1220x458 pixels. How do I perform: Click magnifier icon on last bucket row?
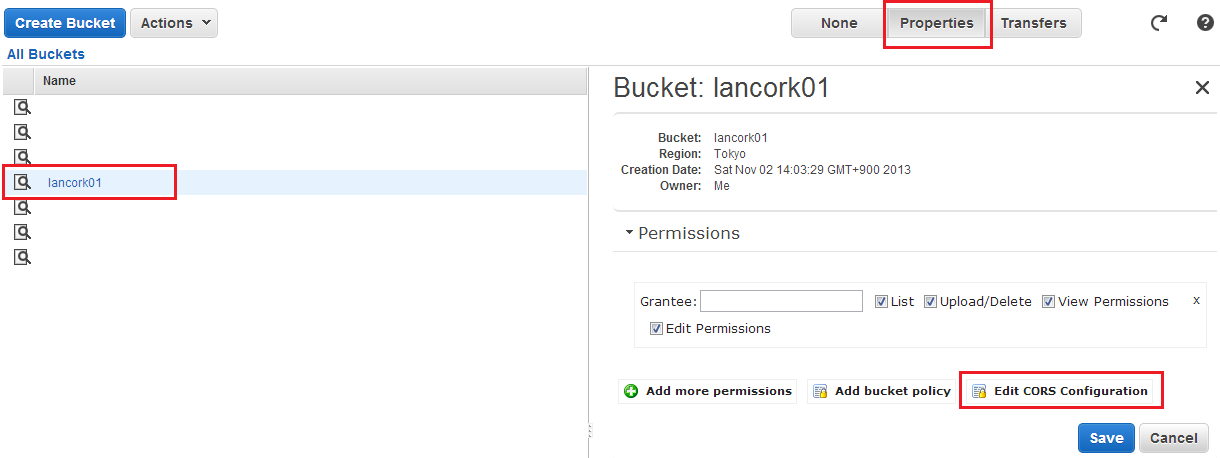click(x=22, y=257)
